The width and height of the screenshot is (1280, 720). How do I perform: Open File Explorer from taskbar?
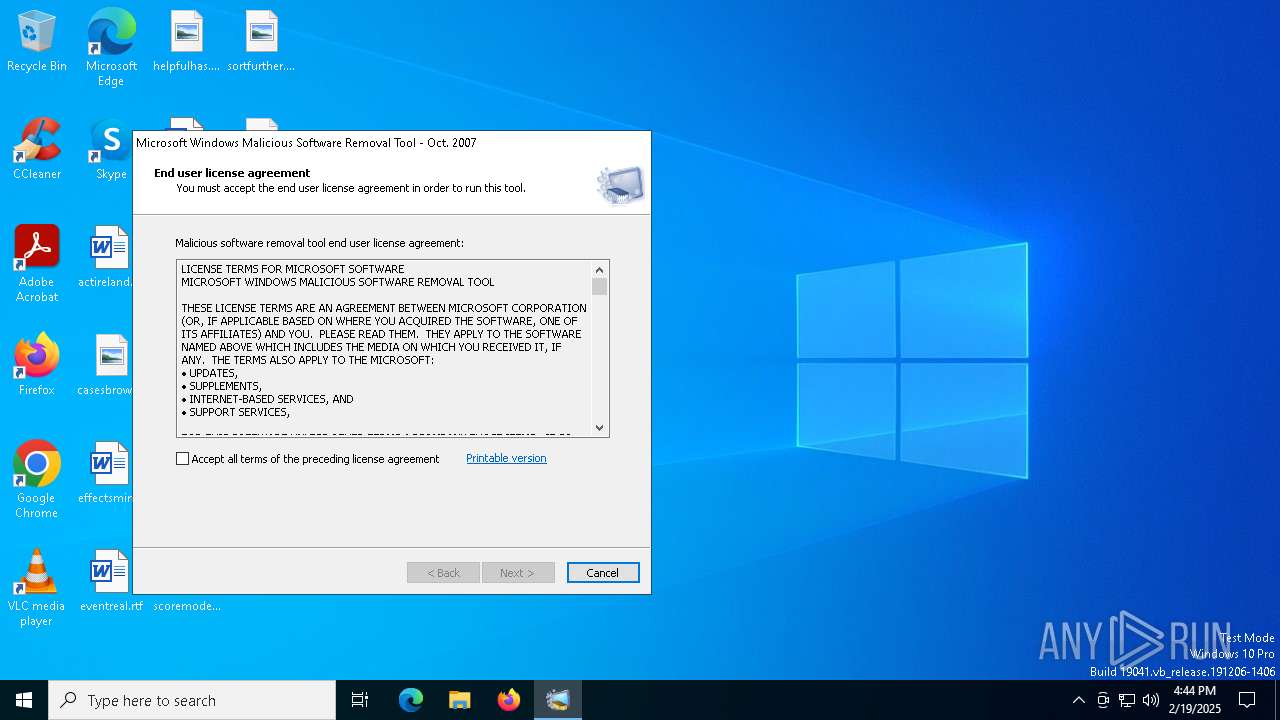point(460,700)
